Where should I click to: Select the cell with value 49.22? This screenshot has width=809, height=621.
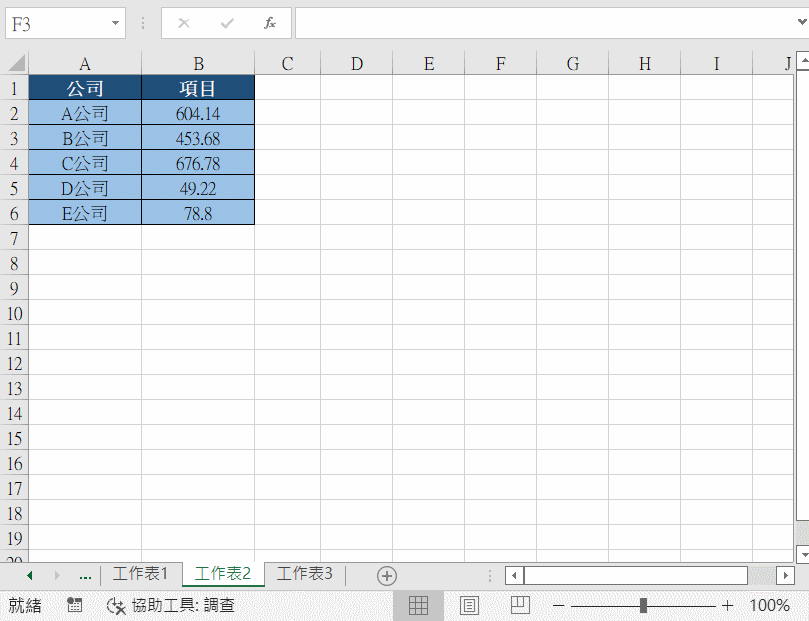pos(198,188)
